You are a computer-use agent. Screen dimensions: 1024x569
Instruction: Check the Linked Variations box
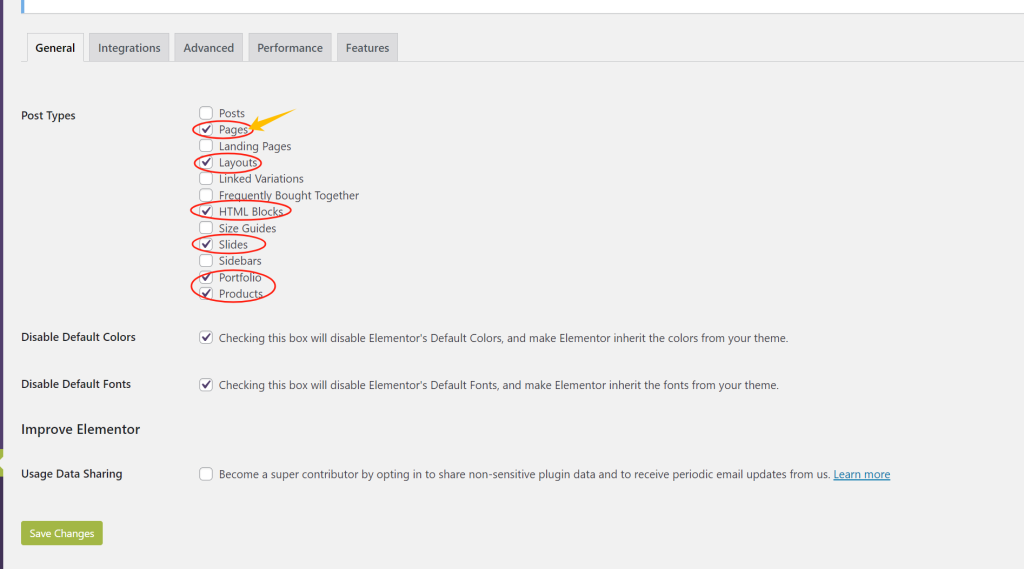[206, 179]
